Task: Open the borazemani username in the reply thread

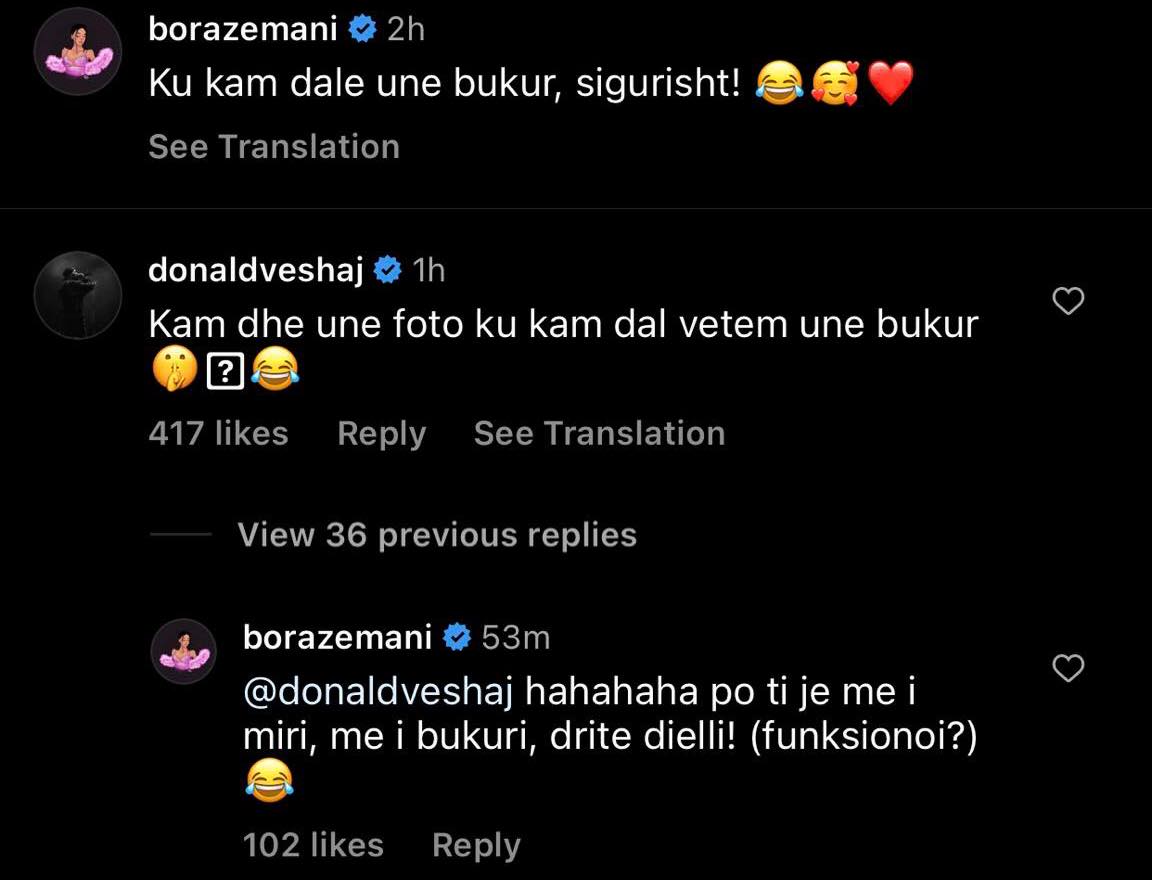Action: pos(337,637)
